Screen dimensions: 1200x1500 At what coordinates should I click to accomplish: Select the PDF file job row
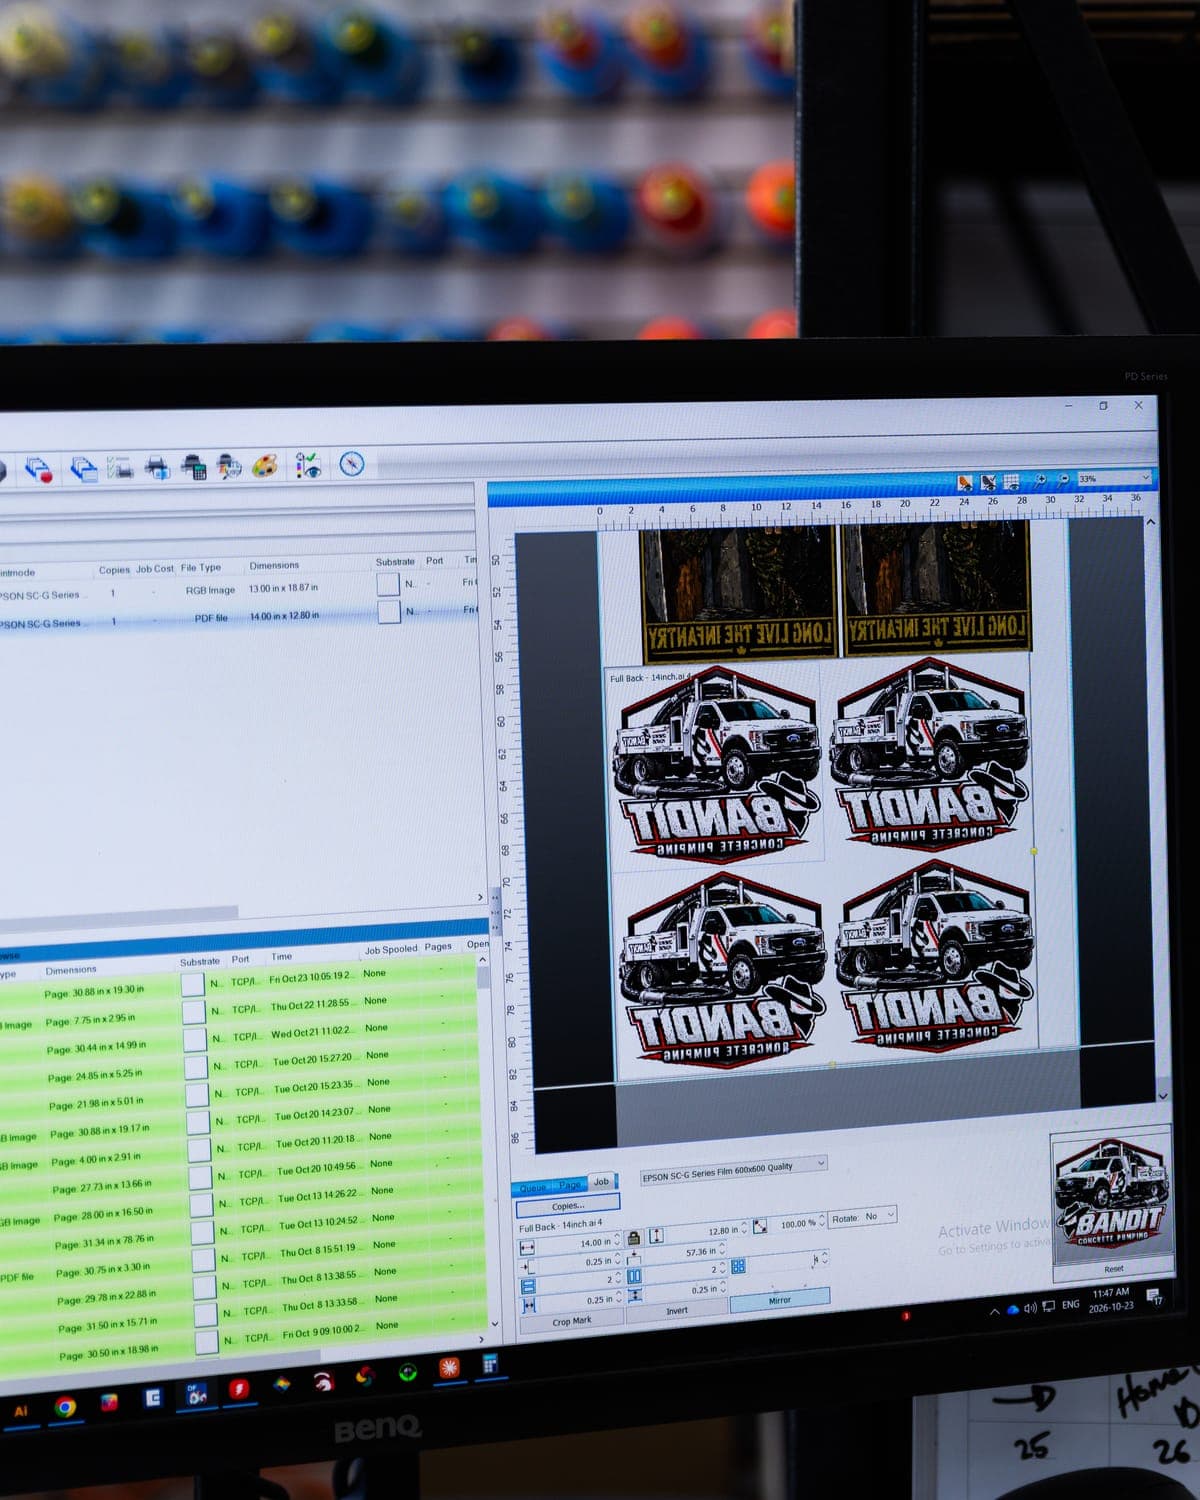[240, 618]
